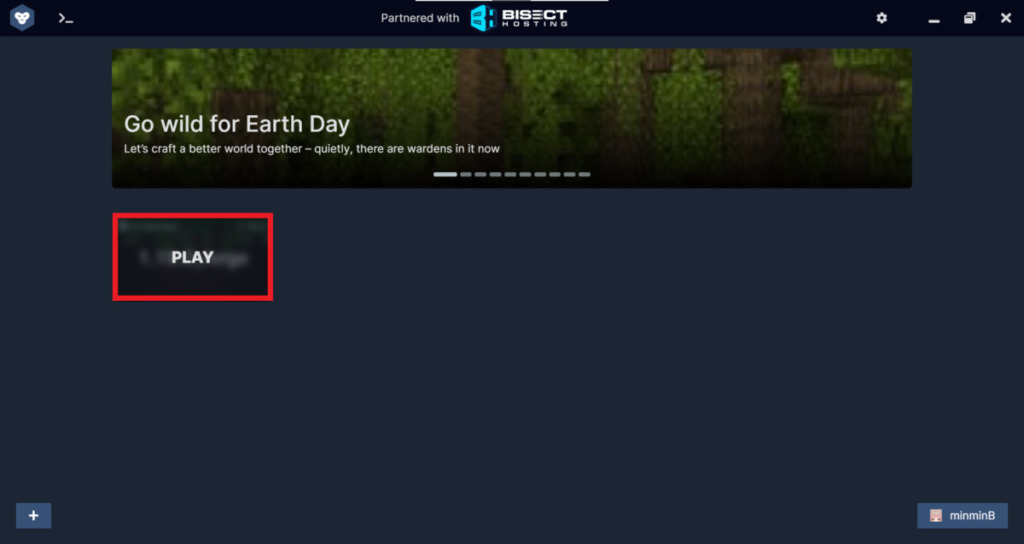This screenshot has height=544, width=1024.
Task: Jump to the last news slide indicator
Action: [x=584, y=174]
